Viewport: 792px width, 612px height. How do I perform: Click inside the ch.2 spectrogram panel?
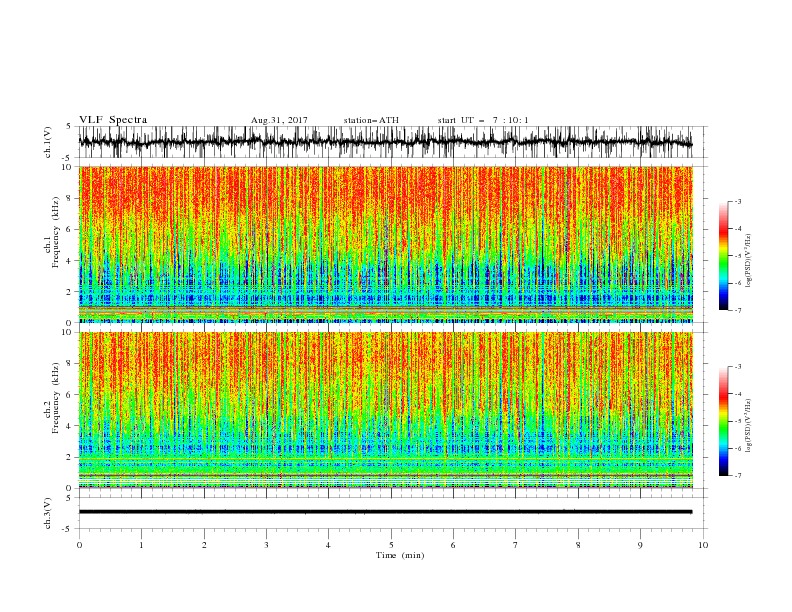(385, 410)
